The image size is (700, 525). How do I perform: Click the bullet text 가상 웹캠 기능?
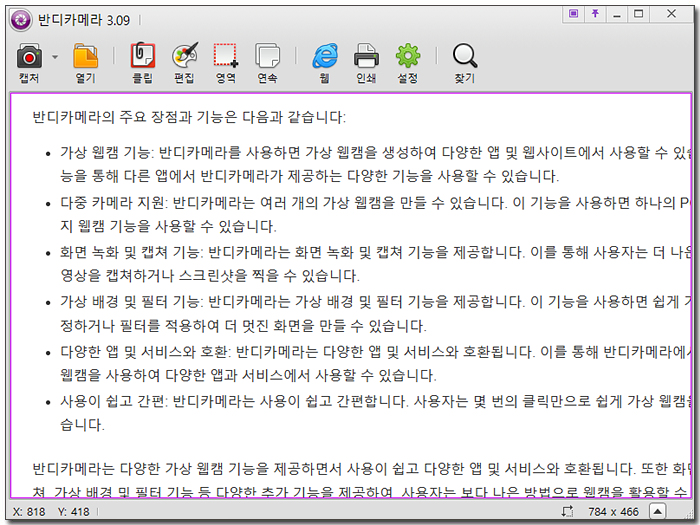coord(105,153)
